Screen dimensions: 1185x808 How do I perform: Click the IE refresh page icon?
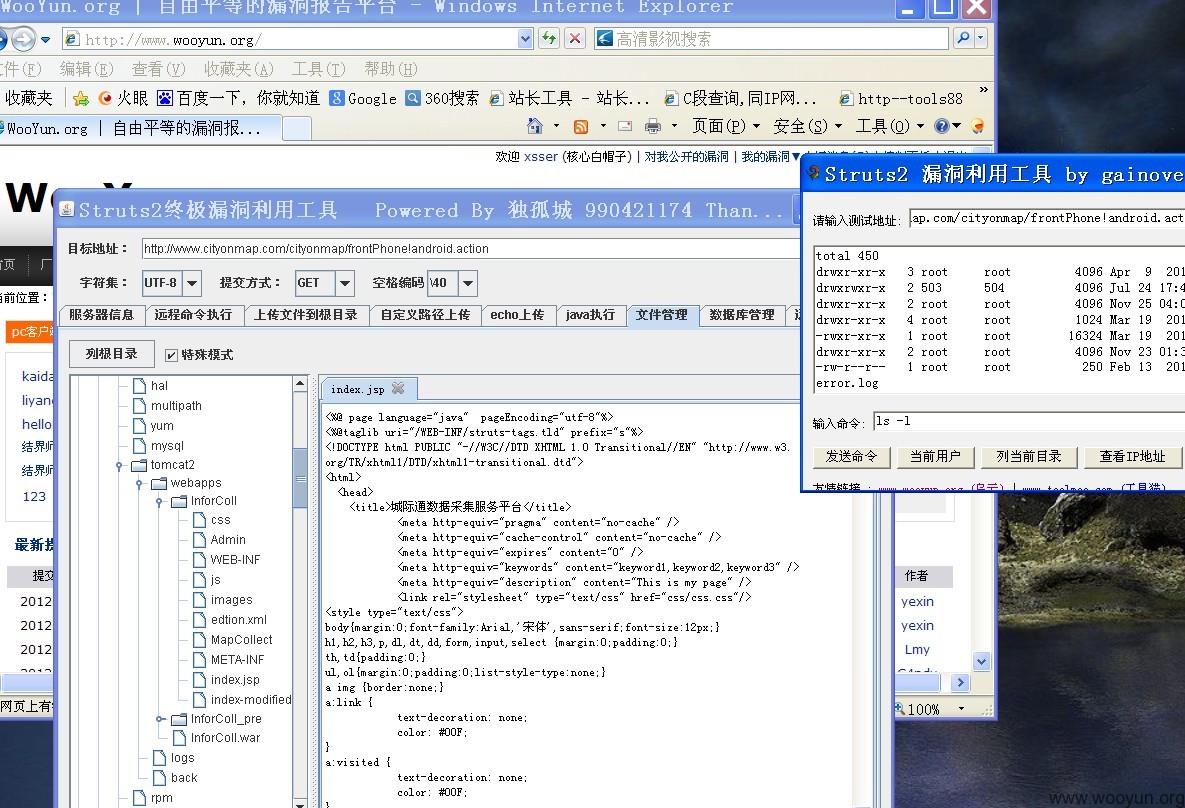coord(549,38)
